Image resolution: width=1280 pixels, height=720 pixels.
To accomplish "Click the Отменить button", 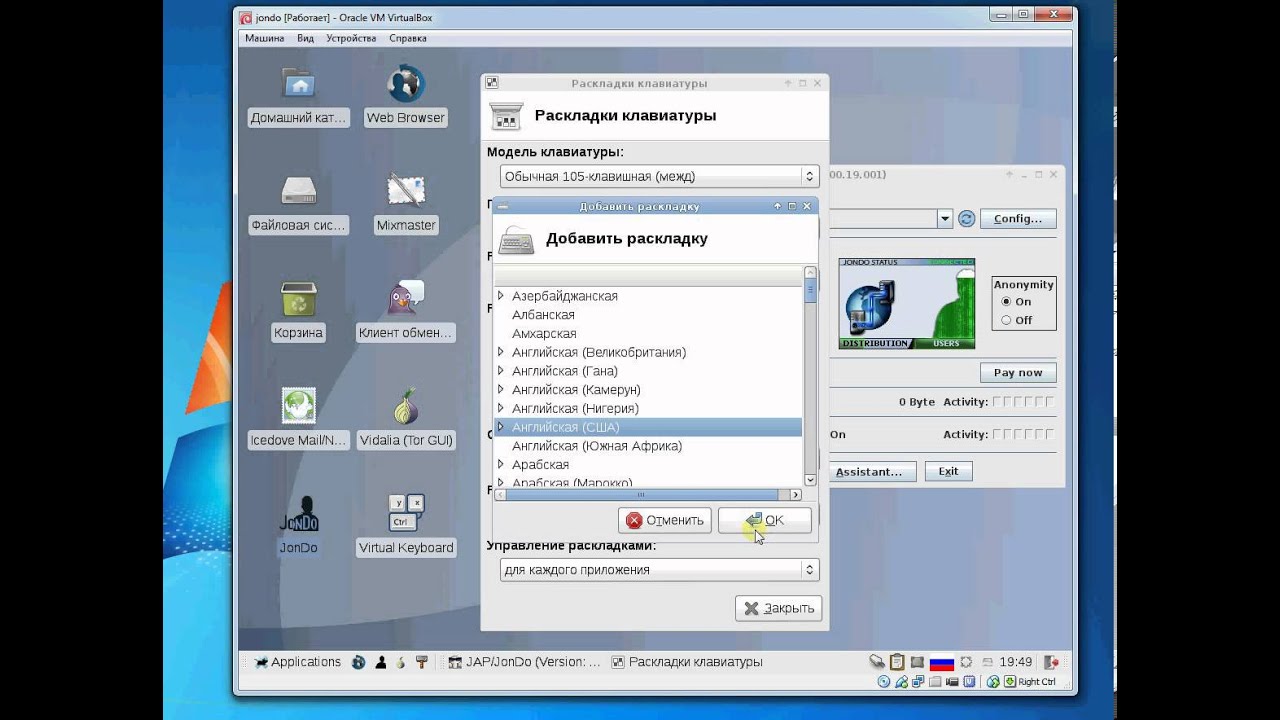I will pyautogui.click(x=665, y=520).
